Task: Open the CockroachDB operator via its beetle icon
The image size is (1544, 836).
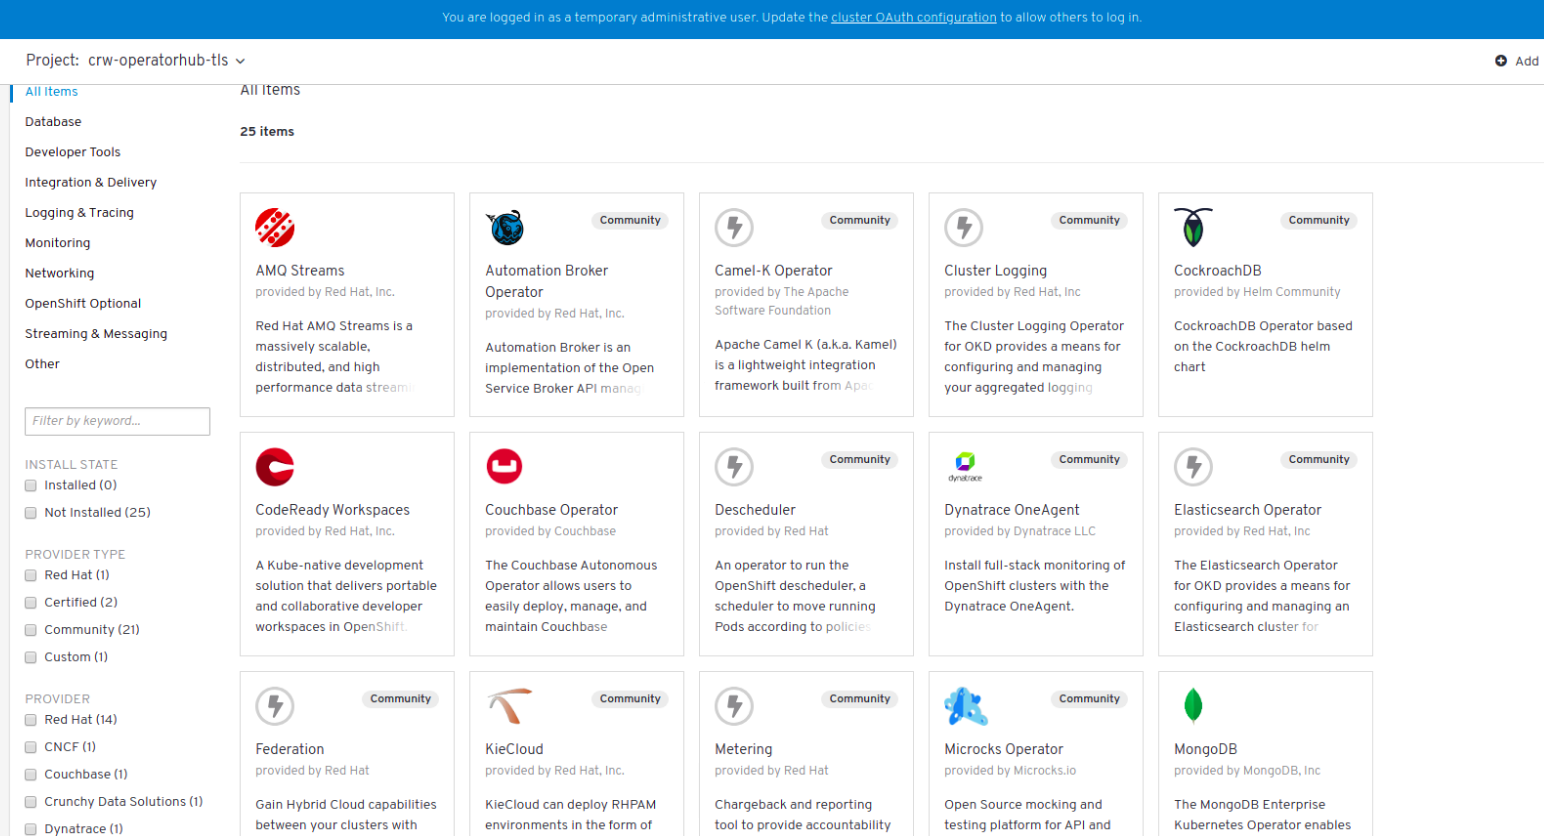Action: pyautogui.click(x=1193, y=228)
